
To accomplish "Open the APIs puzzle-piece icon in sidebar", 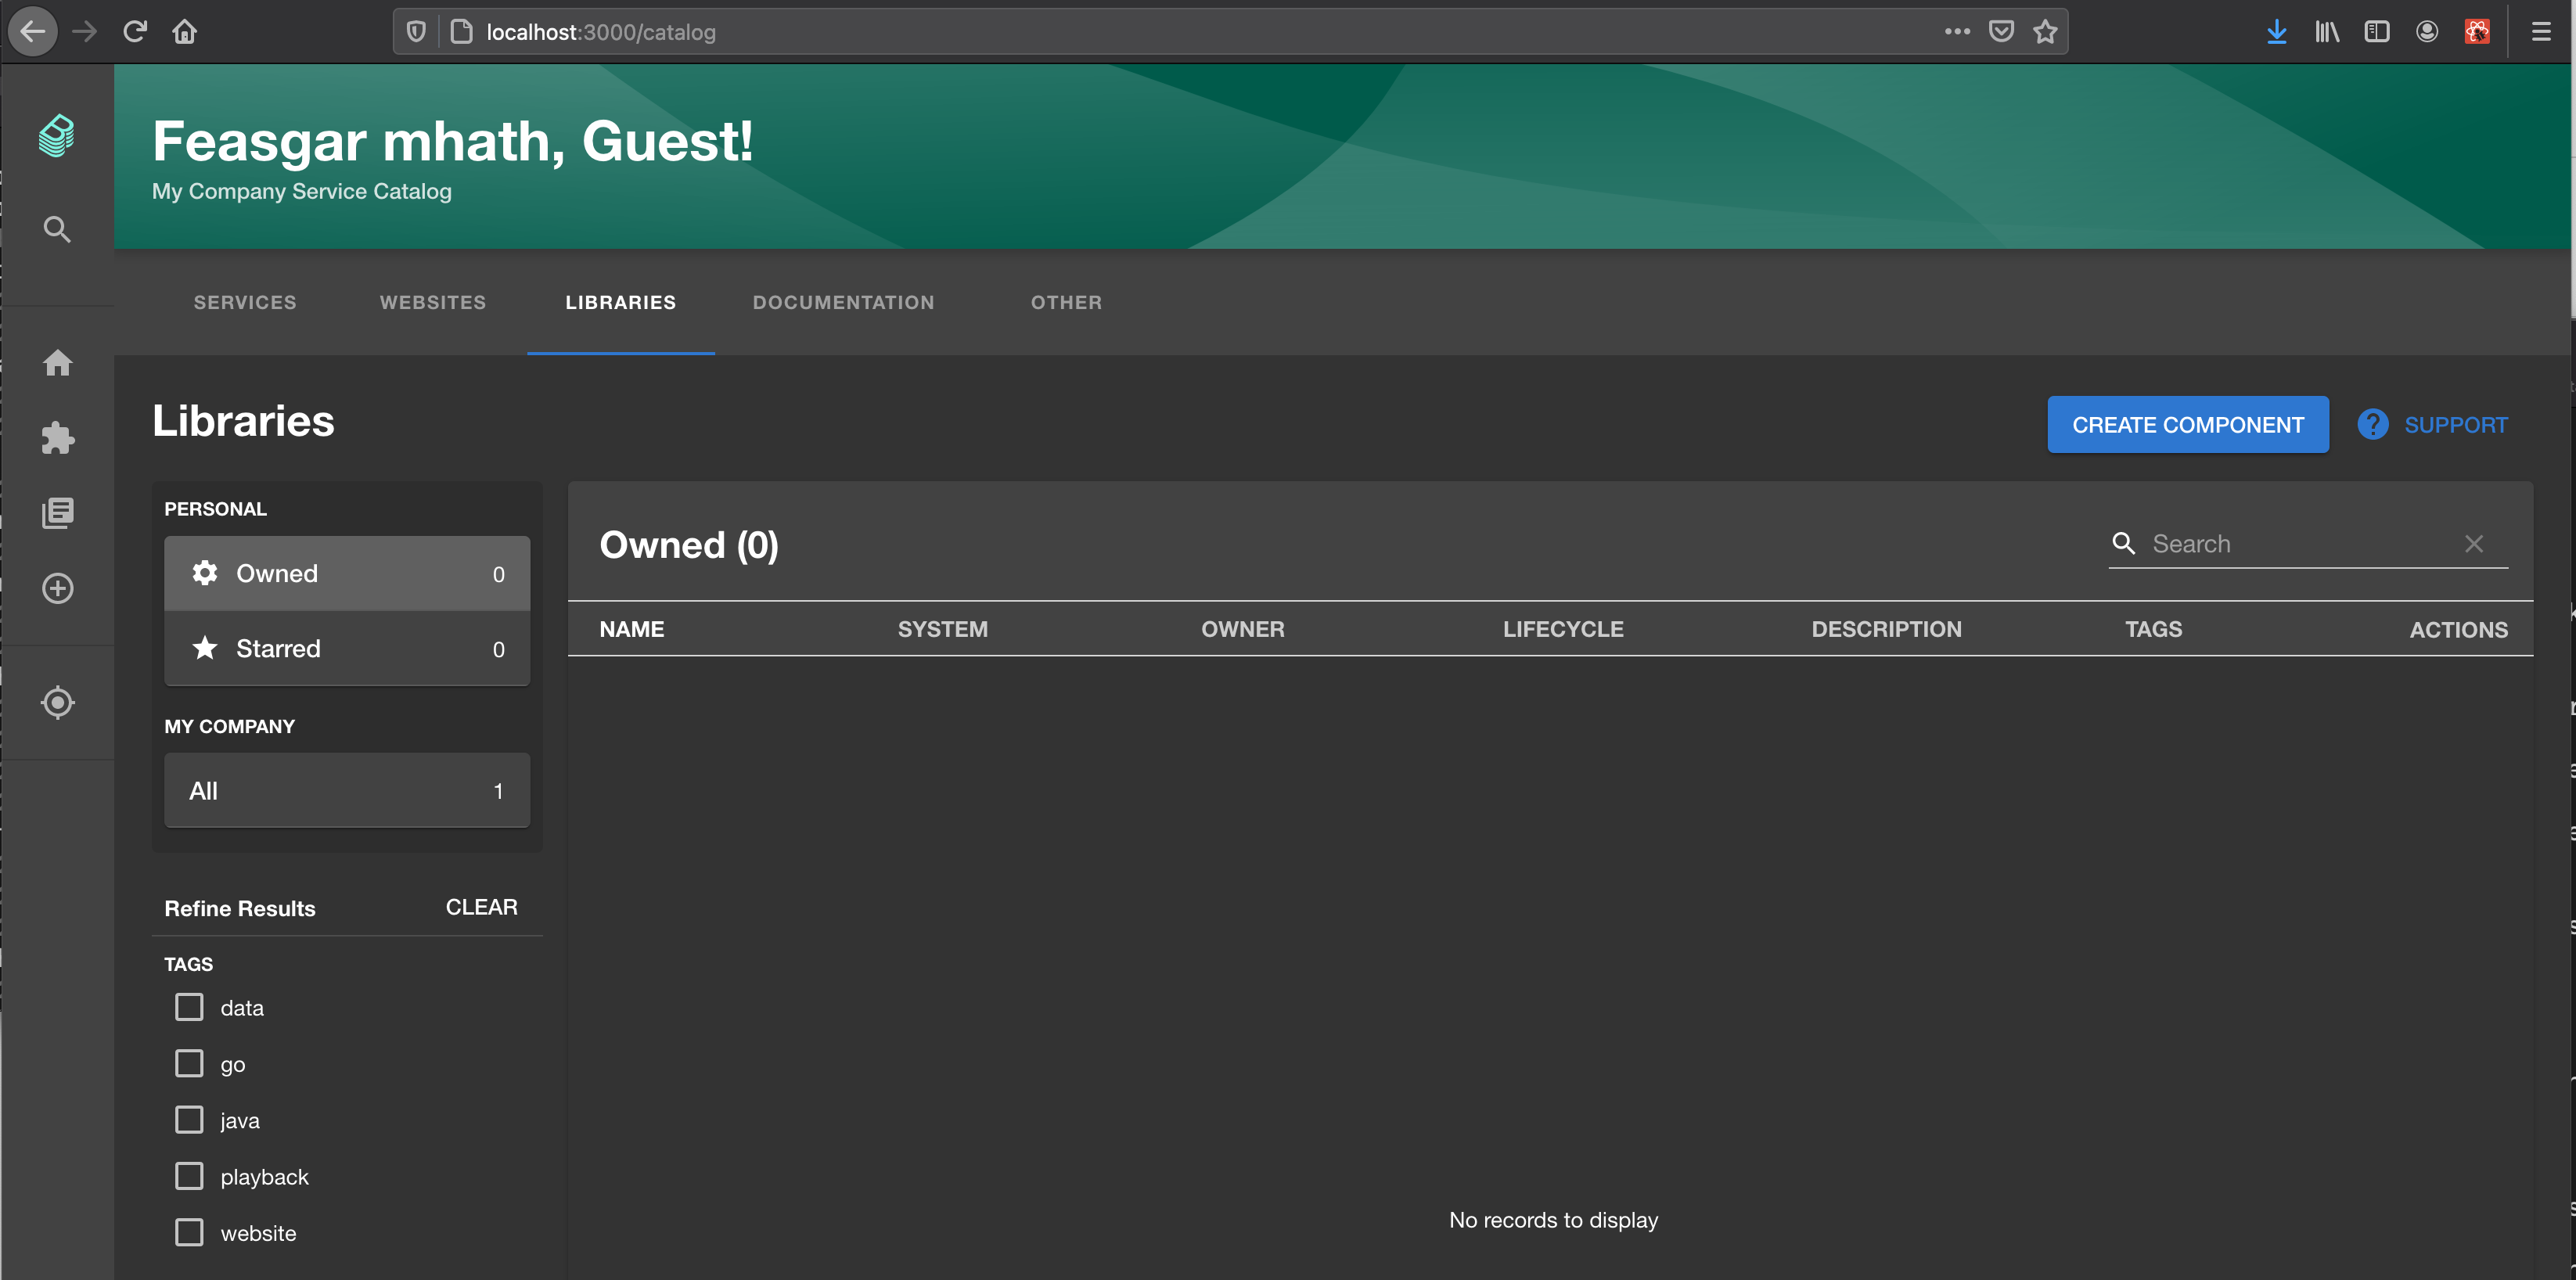I will [x=57, y=438].
